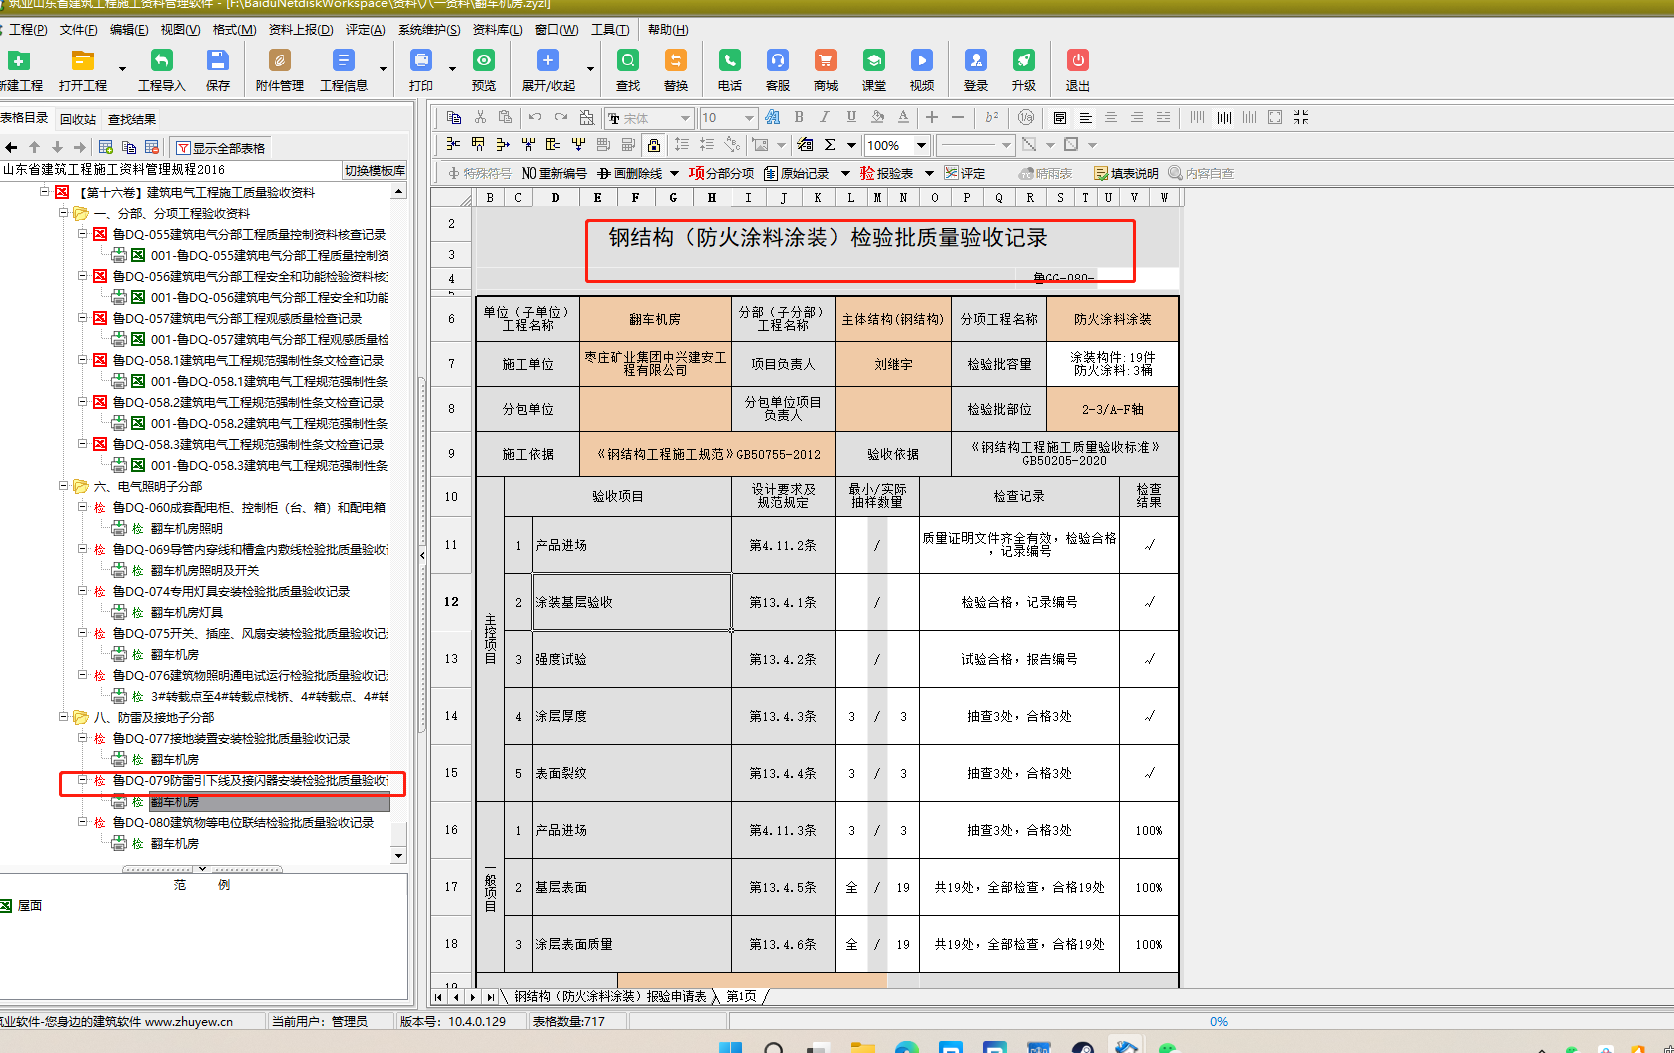Click the font color A icon
Viewport: 1674px width, 1053px height.
coord(903,117)
